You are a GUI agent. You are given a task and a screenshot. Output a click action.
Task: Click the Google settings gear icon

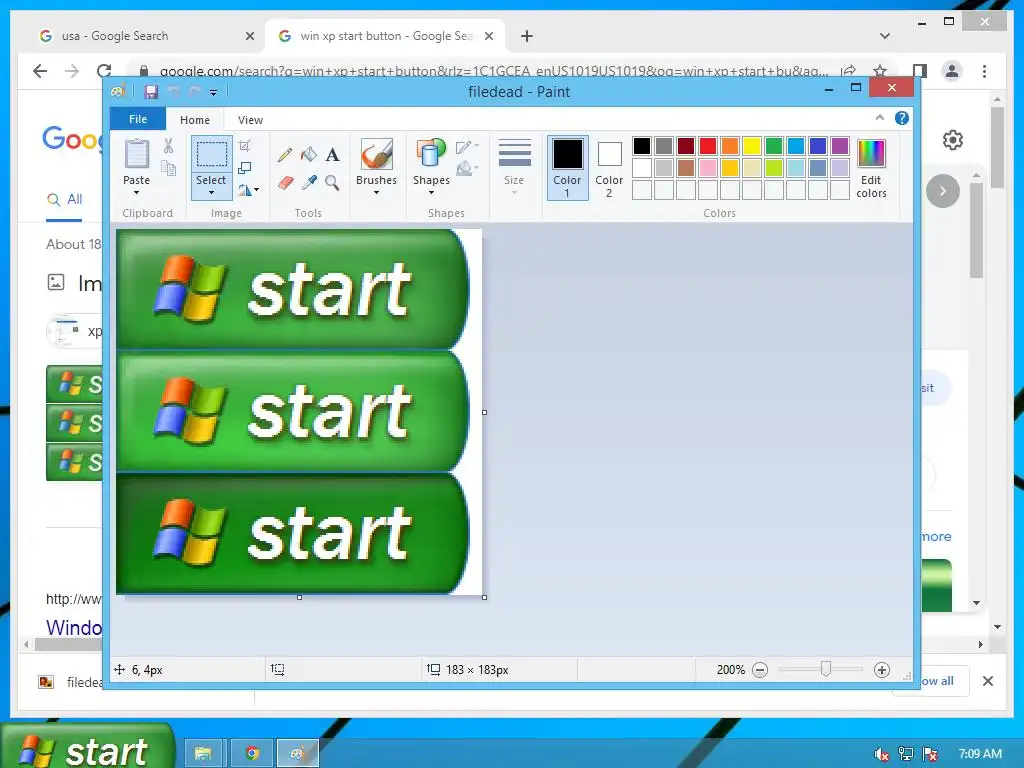[x=953, y=140]
